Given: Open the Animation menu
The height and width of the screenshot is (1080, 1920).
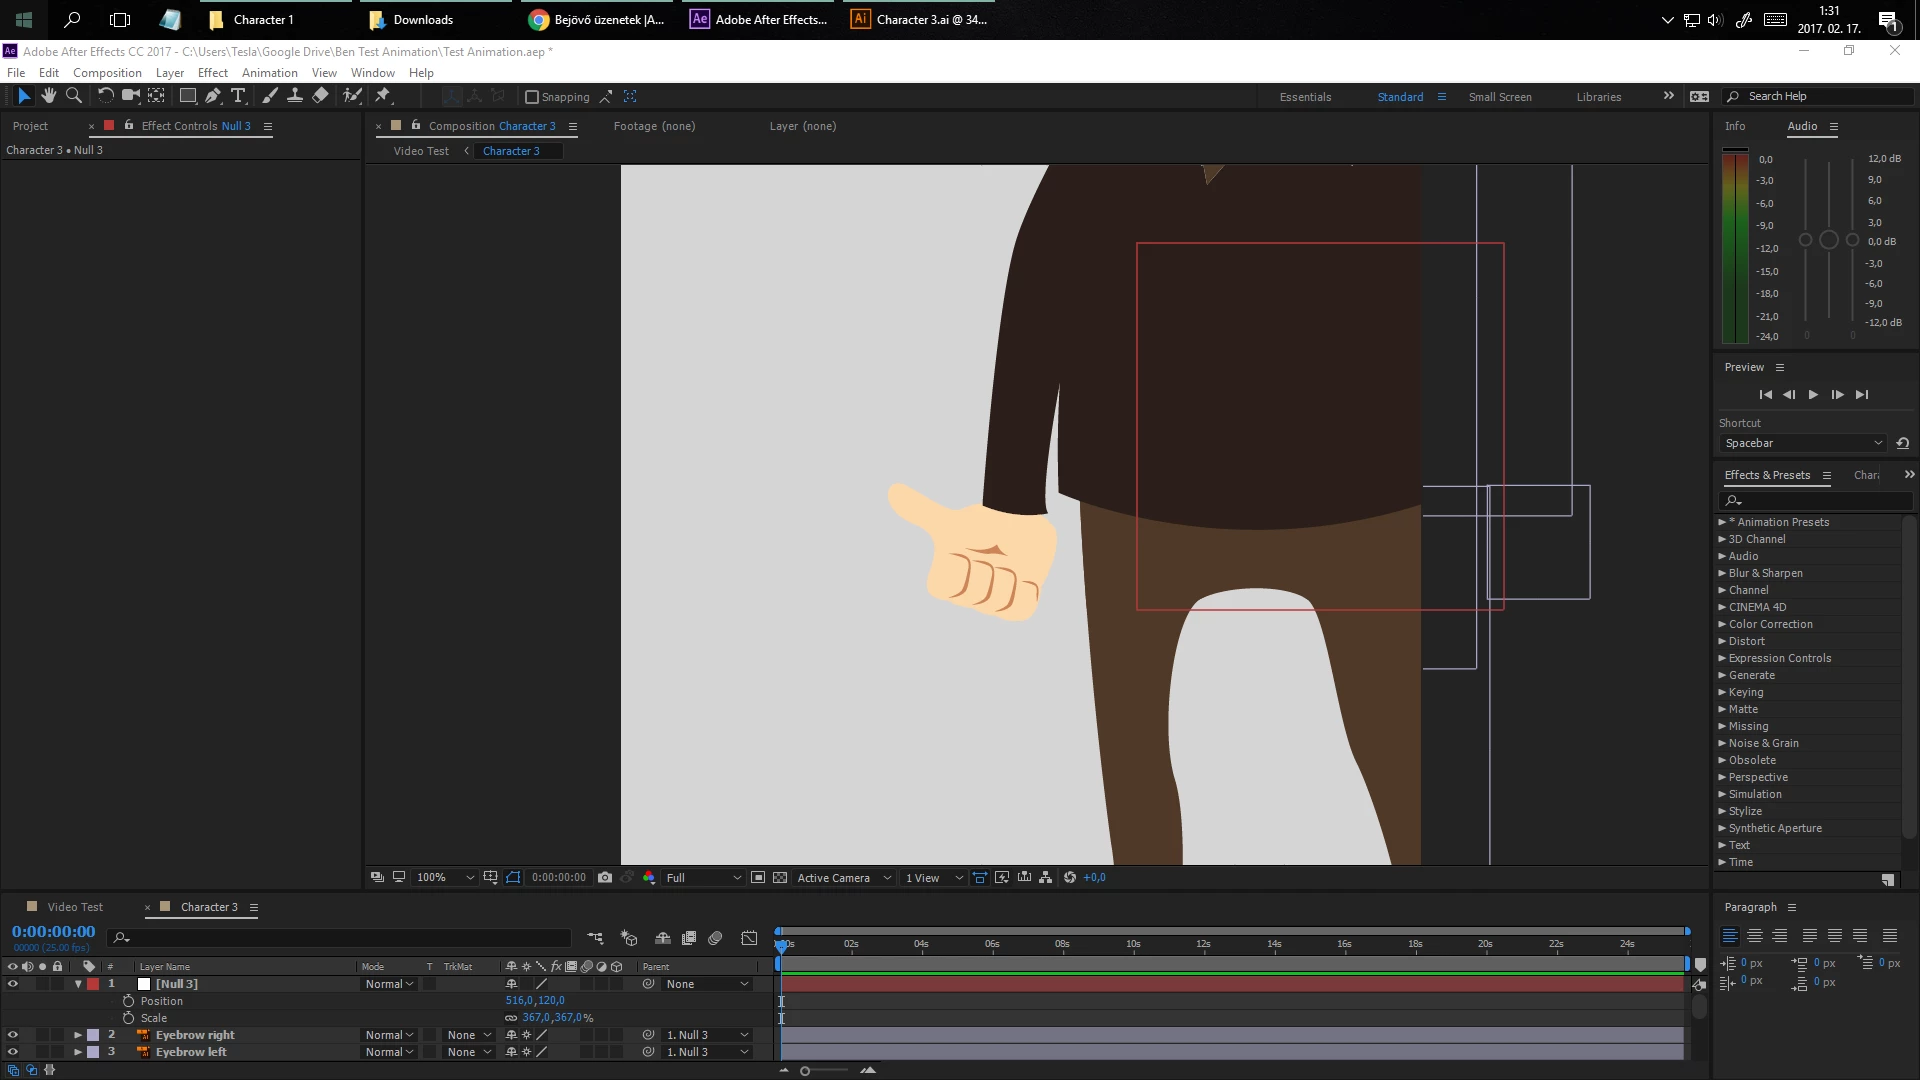Looking at the screenshot, I should [x=269, y=73].
